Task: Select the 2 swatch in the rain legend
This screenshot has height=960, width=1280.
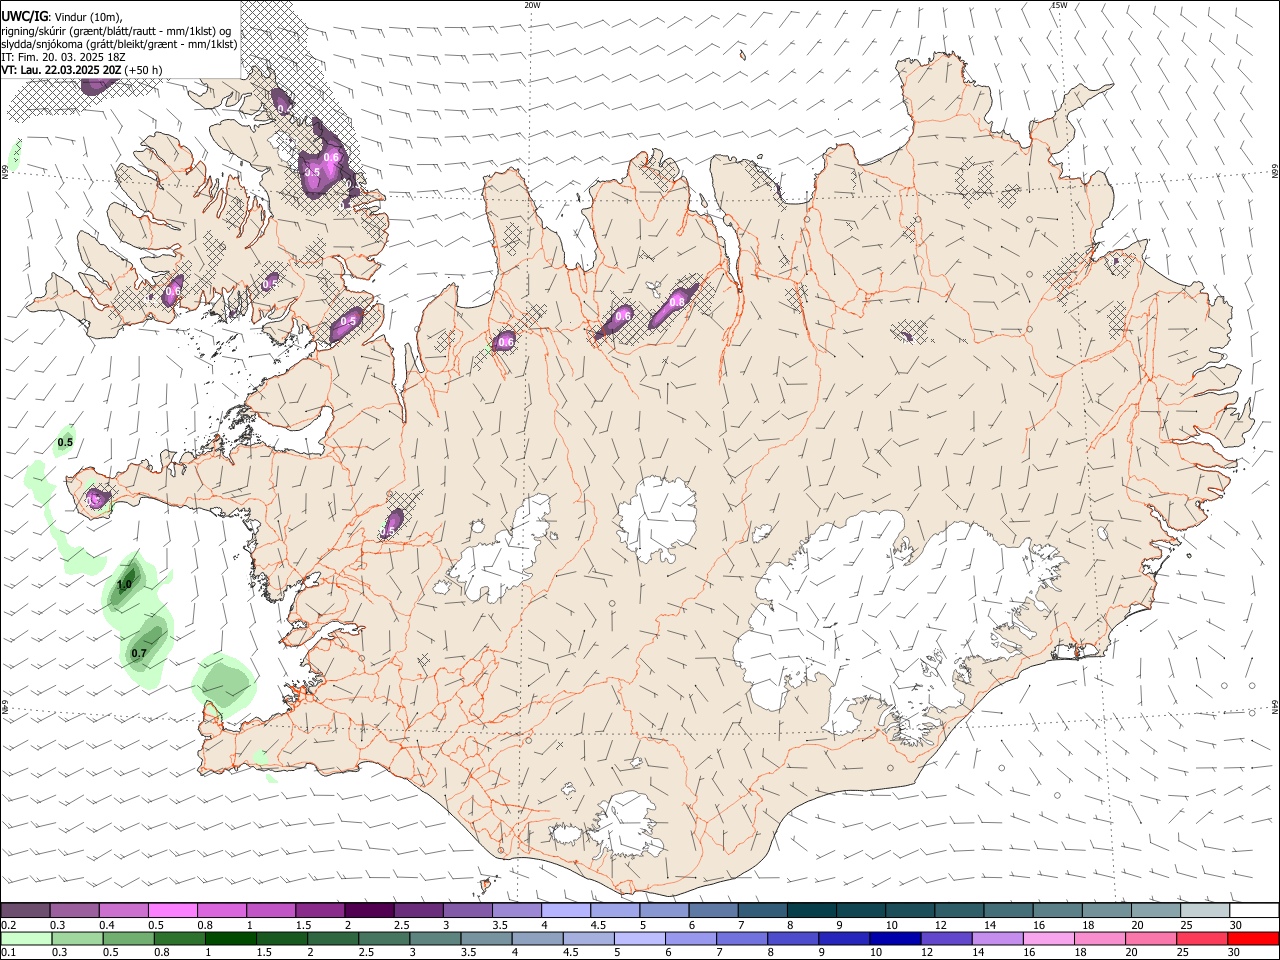Action: pyautogui.click(x=332, y=938)
